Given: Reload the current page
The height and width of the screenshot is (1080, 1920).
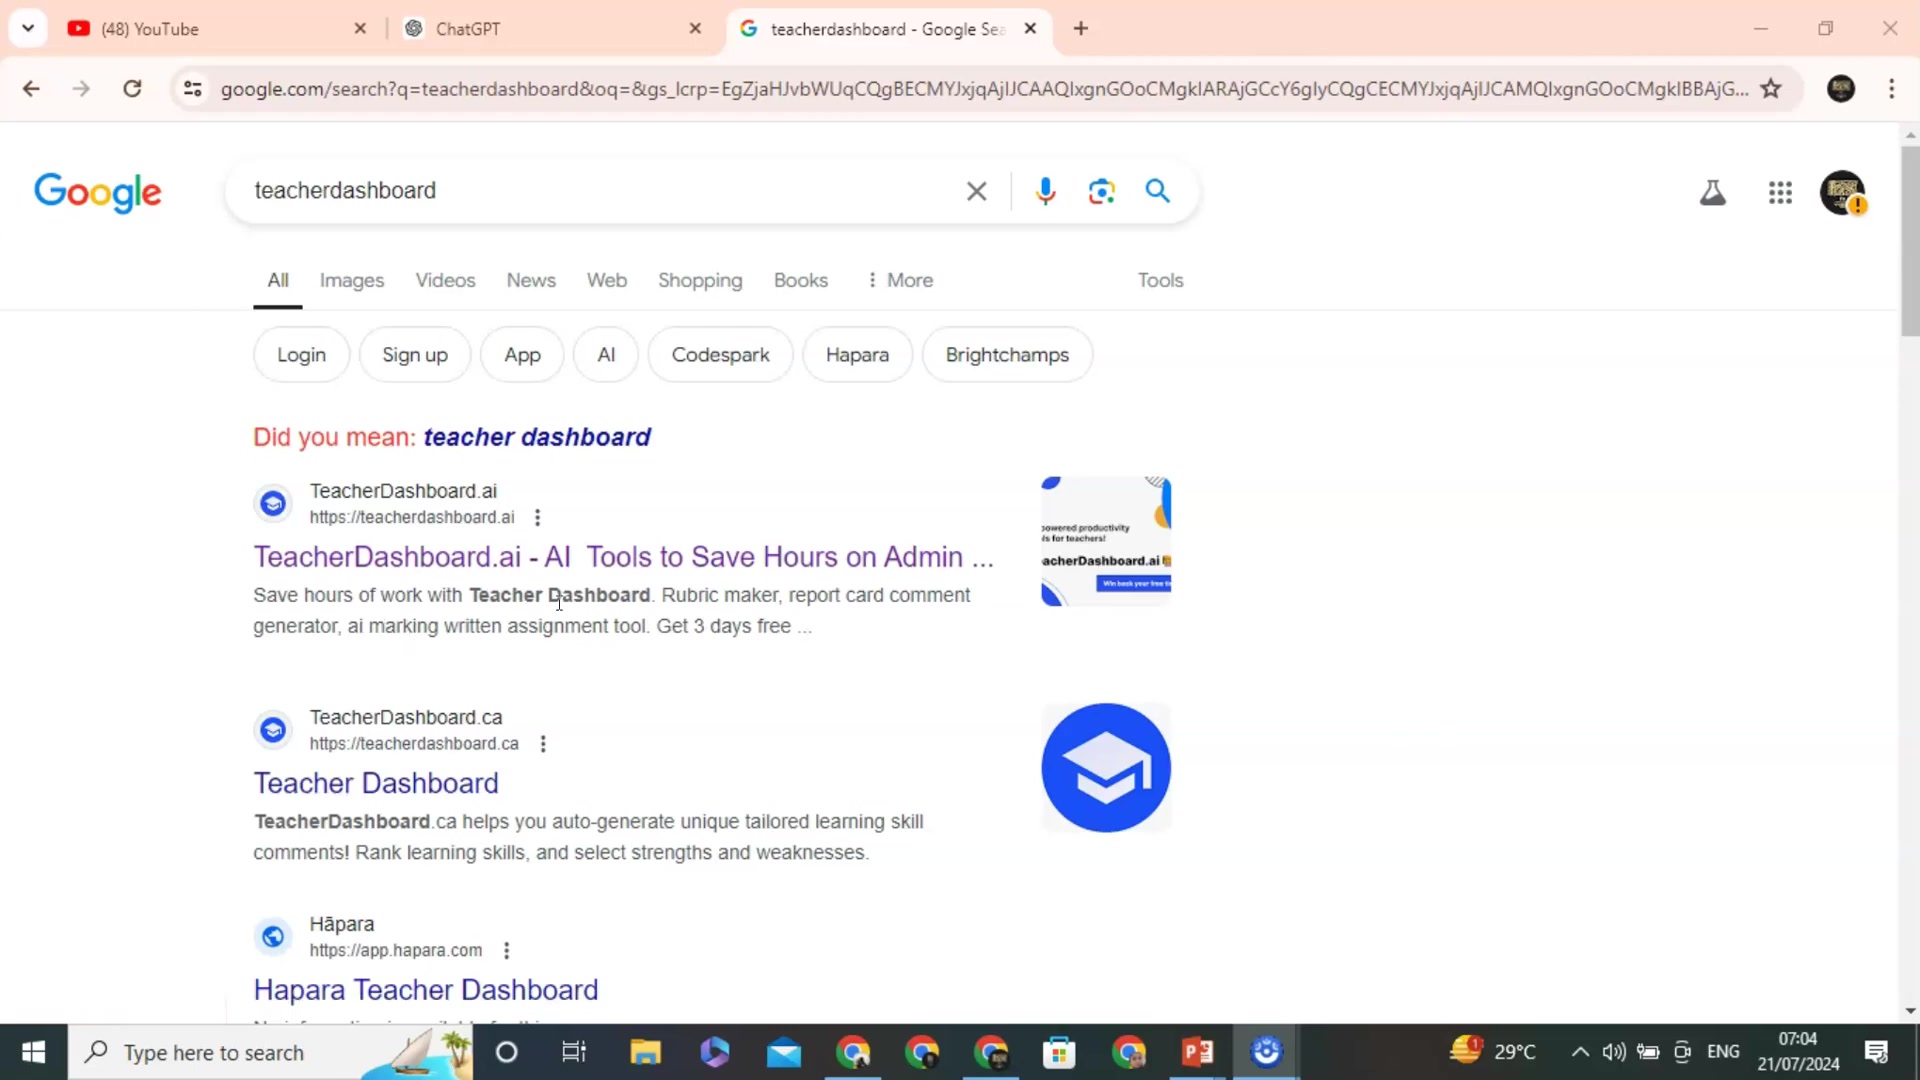Looking at the screenshot, I should tap(132, 89).
